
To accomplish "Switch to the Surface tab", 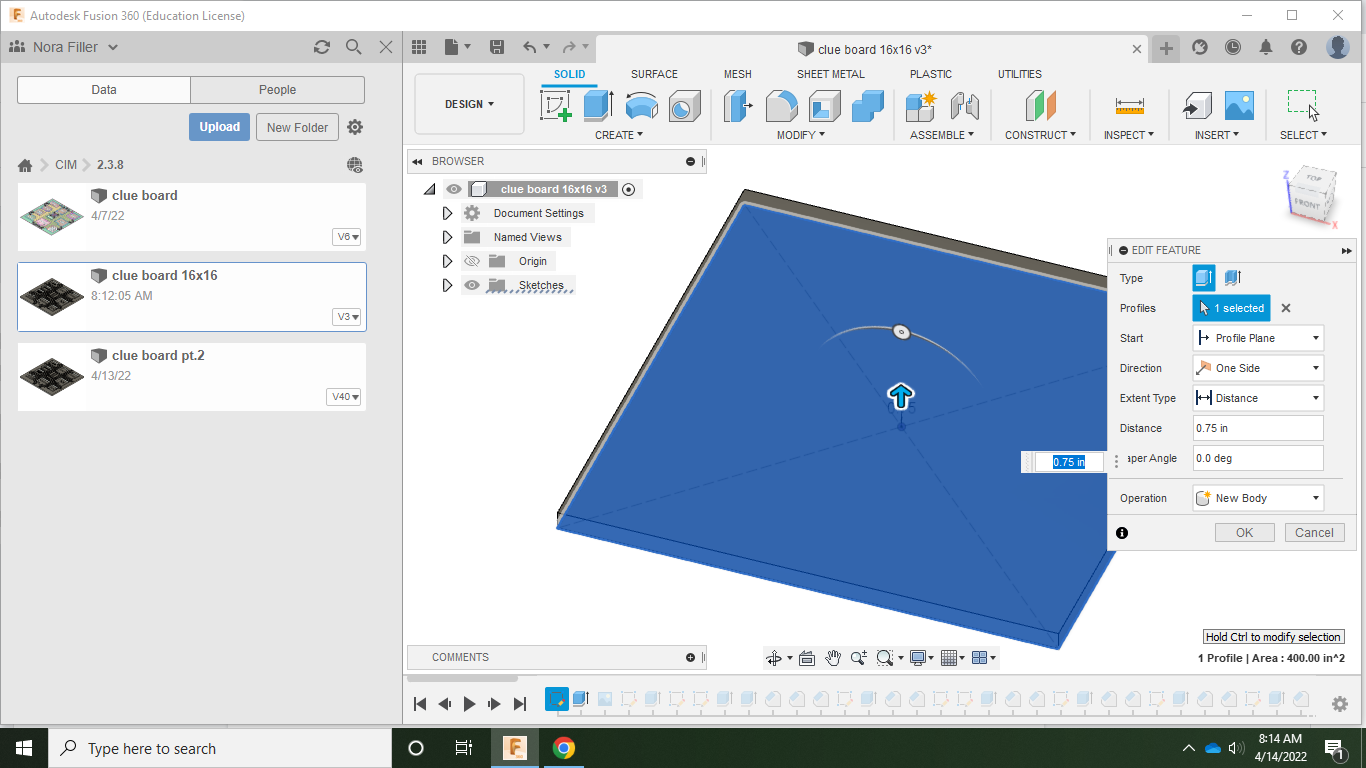I will tap(654, 74).
